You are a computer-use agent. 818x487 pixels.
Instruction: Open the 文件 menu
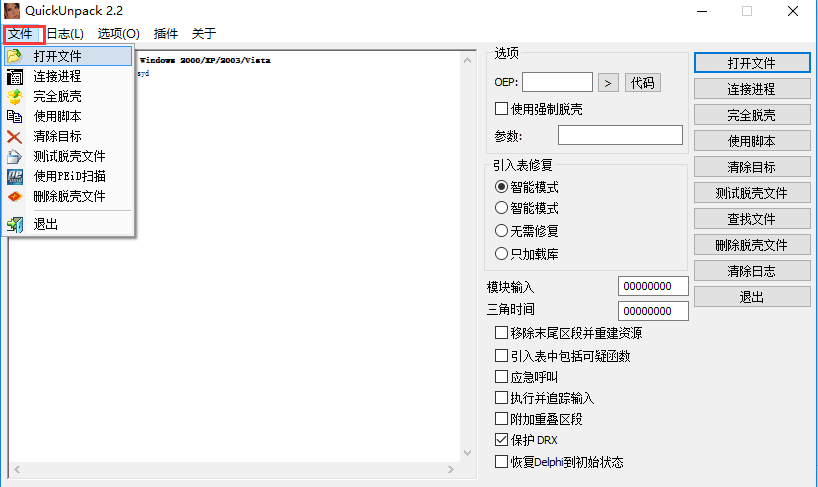point(20,34)
